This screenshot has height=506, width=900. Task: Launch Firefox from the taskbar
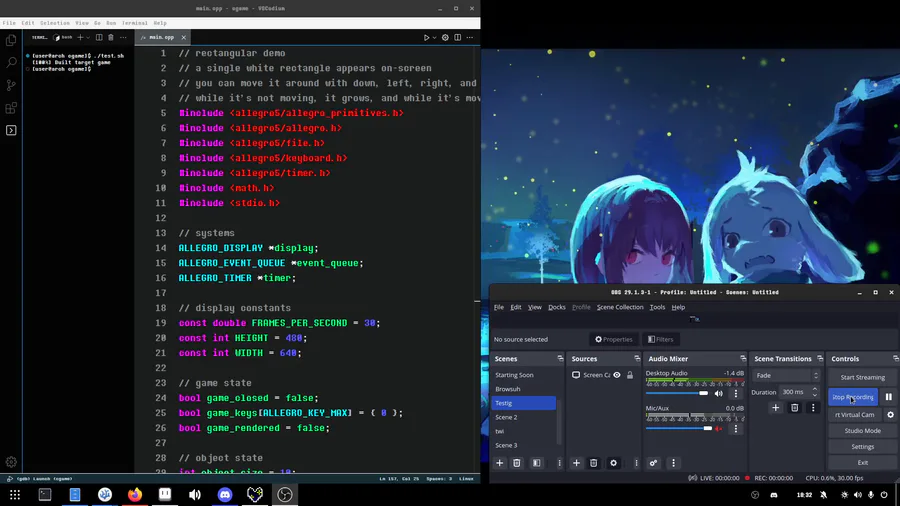pyautogui.click(x=135, y=495)
